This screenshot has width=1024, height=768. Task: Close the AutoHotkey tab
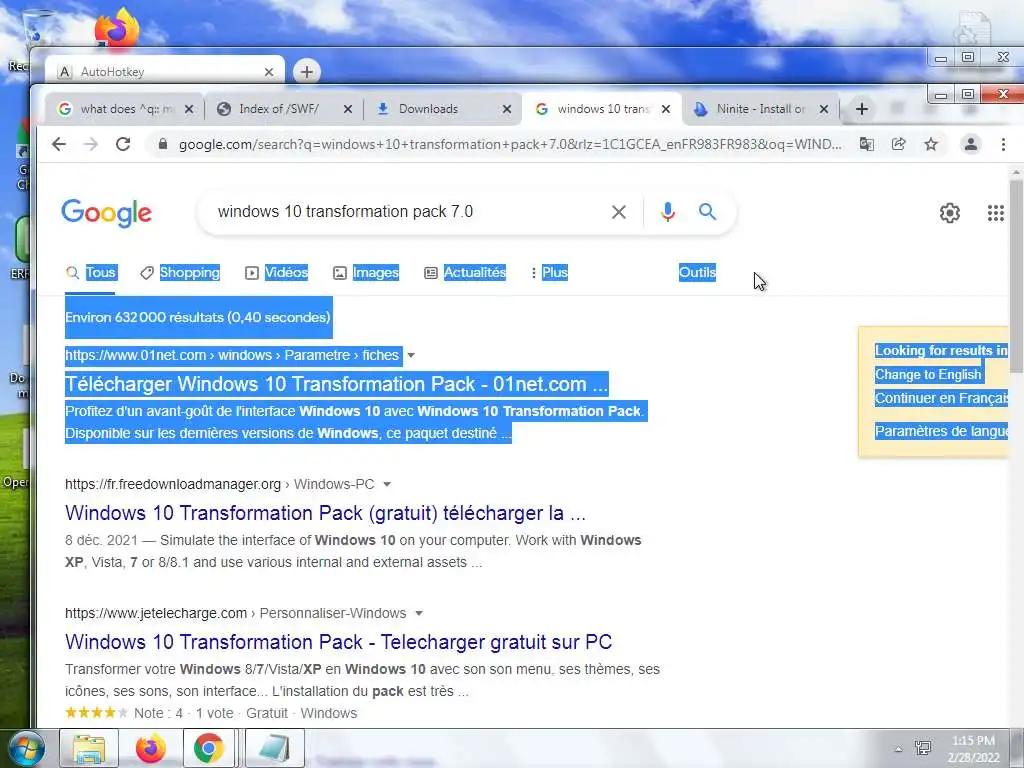pos(268,72)
